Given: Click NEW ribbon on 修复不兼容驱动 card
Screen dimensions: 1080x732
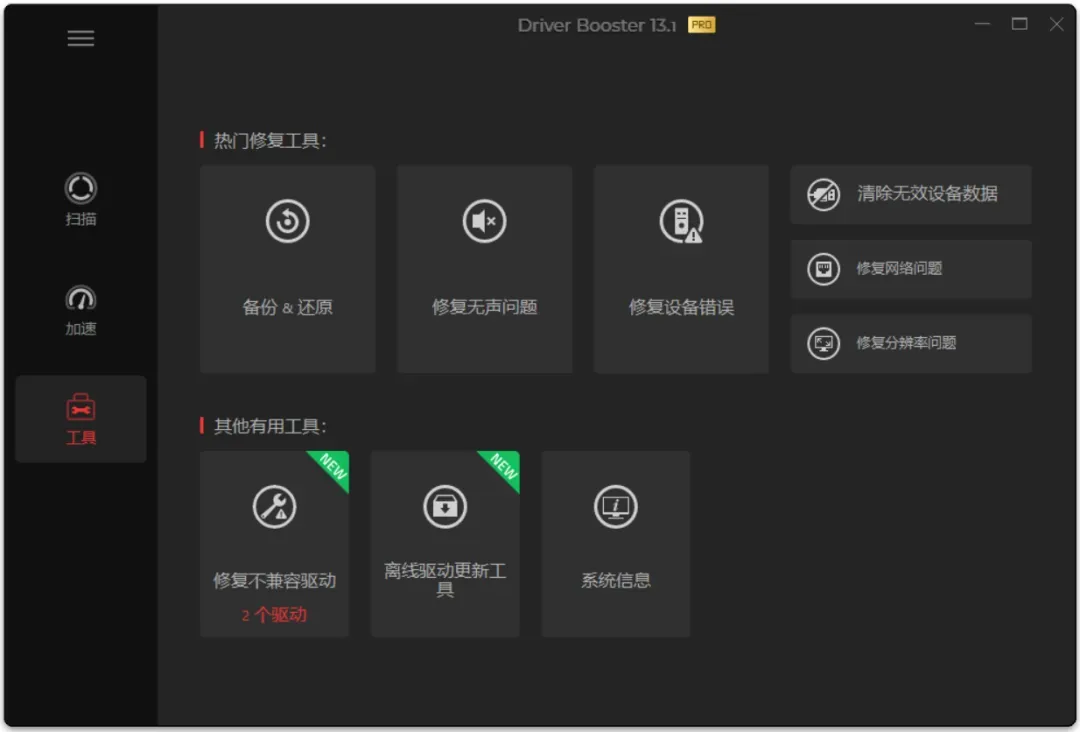Looking at the screenshot, I should [333, 466].
